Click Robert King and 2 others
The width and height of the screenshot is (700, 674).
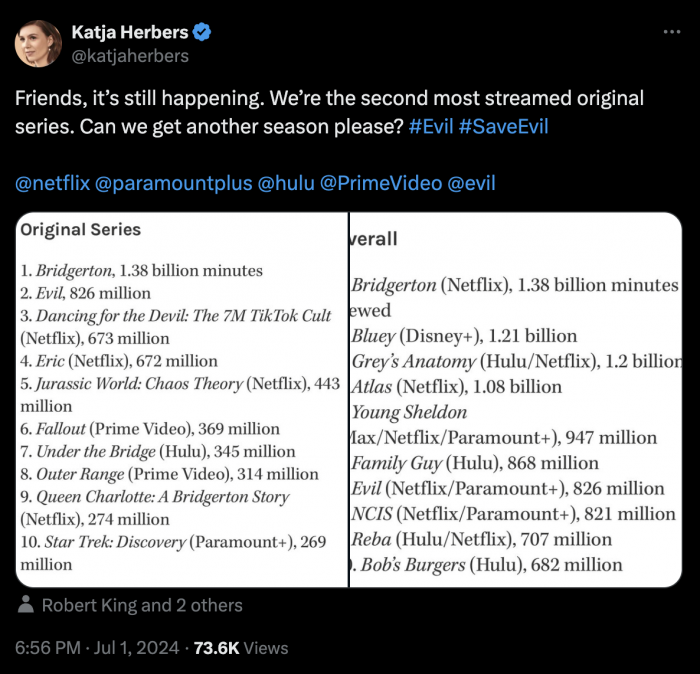pyautogui.click(x=142, y=605)
